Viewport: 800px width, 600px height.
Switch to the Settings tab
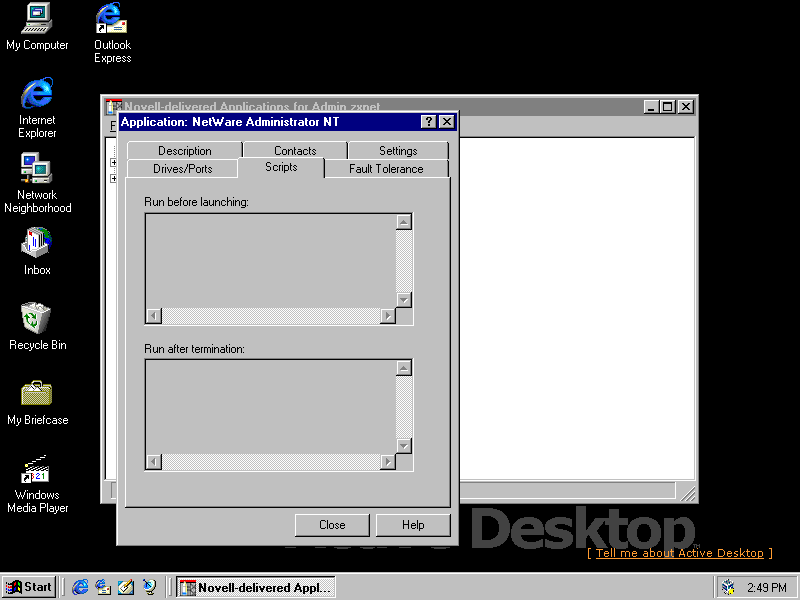click(398, 151)
